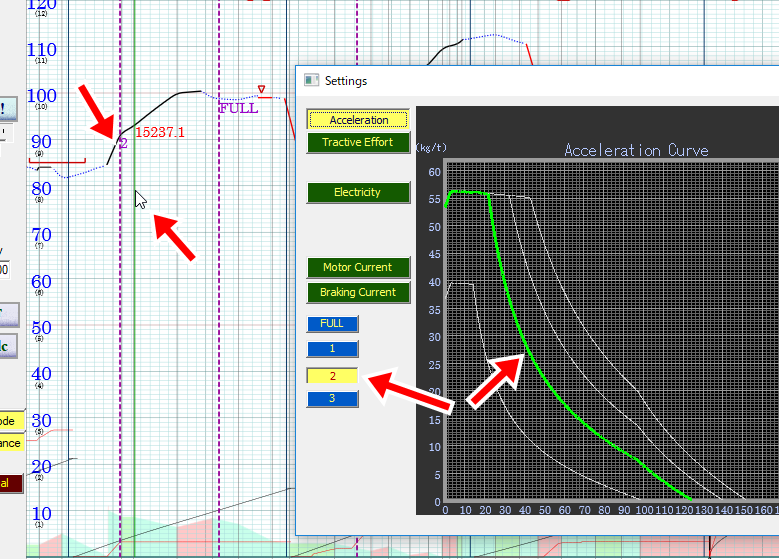Select notch 1 button
Image resolution: width=779 pixels, height=559 pixels.
pos(332,349)
